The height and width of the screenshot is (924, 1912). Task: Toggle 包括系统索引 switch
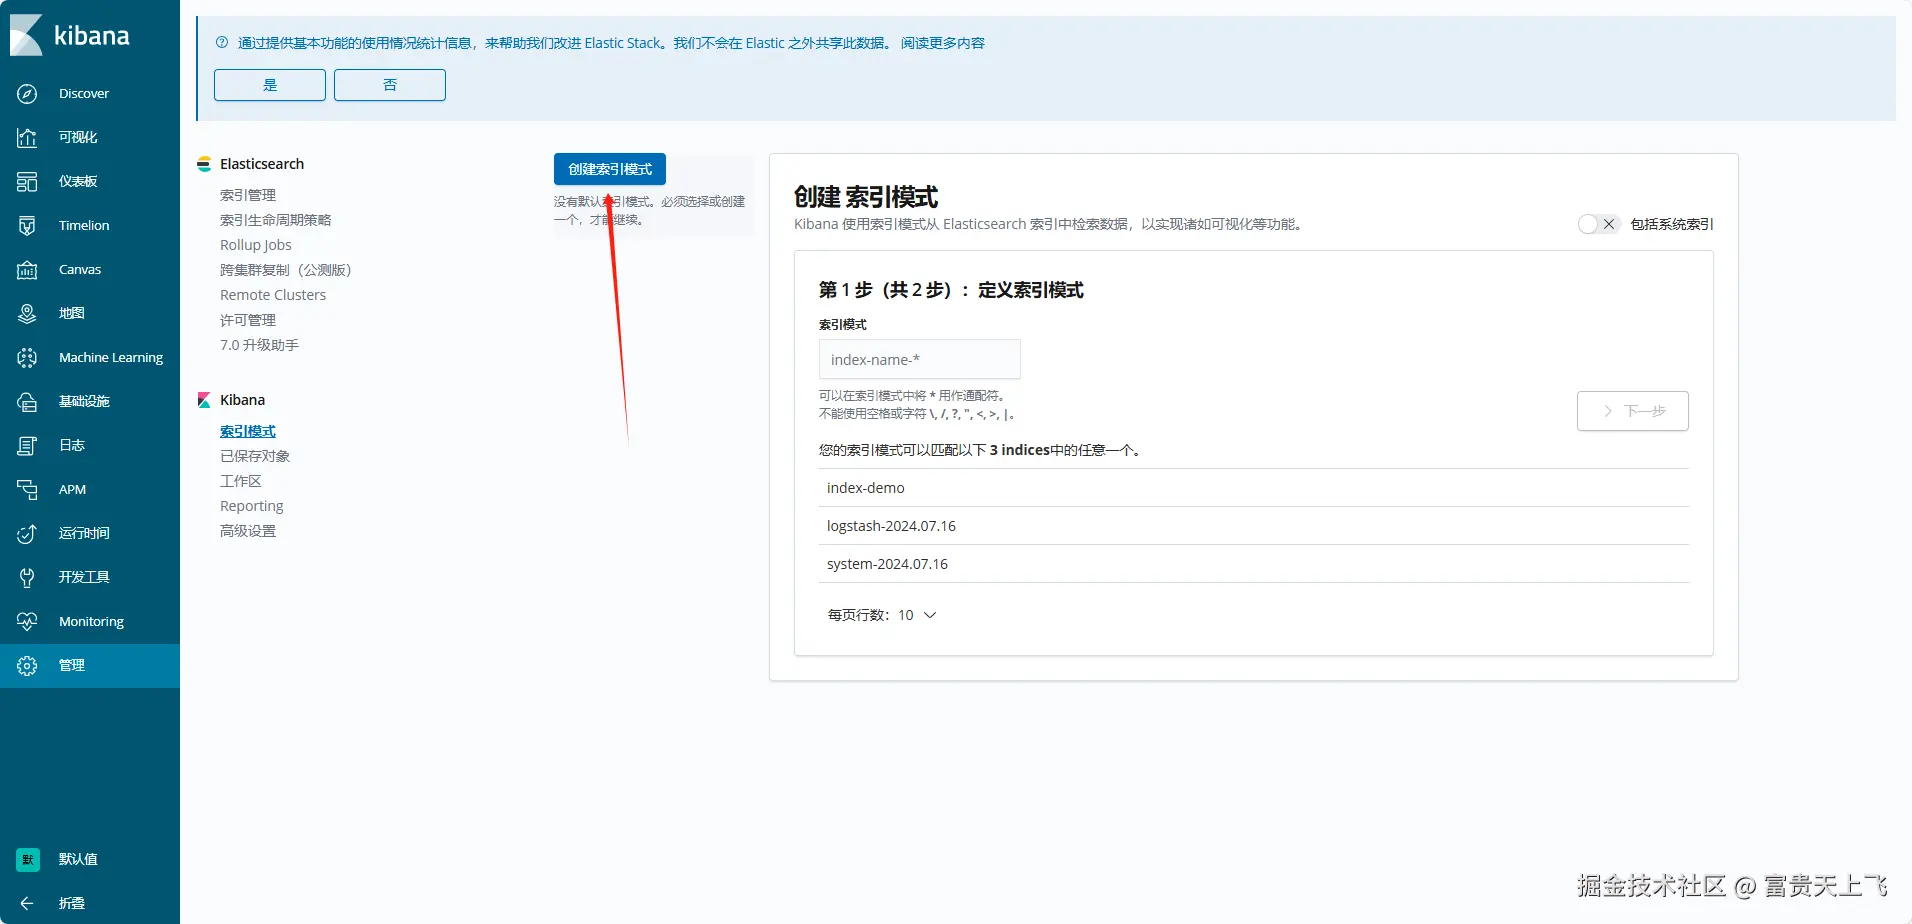tap(1597, 224)
